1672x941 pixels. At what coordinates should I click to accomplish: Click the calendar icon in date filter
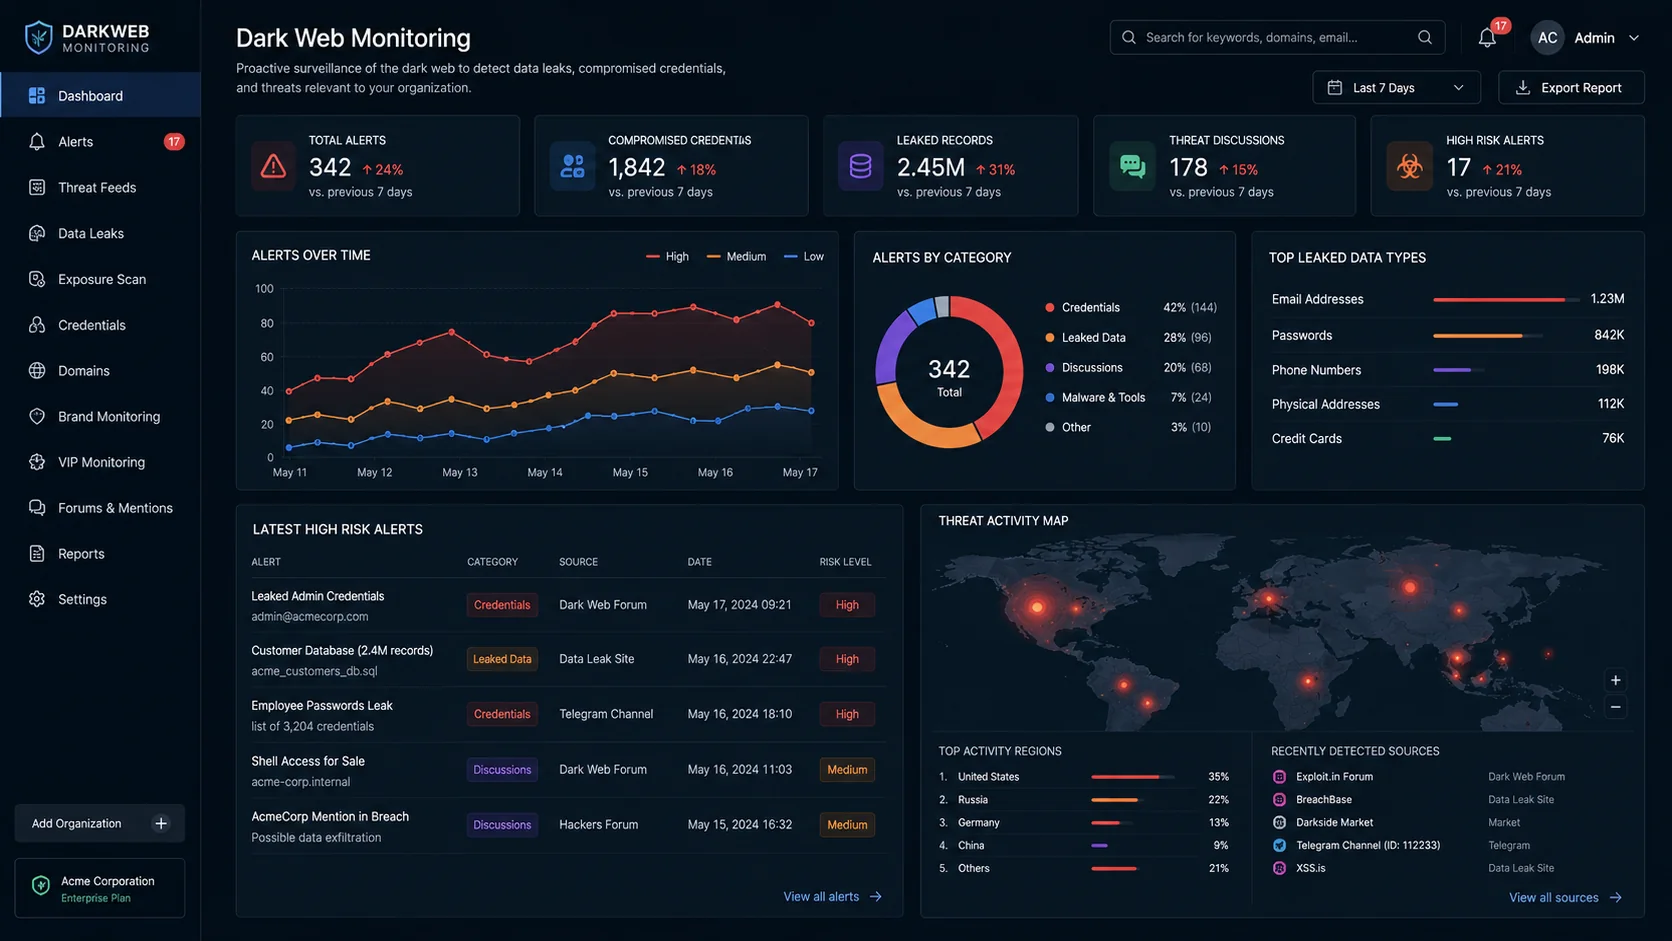click(1334, 88)
